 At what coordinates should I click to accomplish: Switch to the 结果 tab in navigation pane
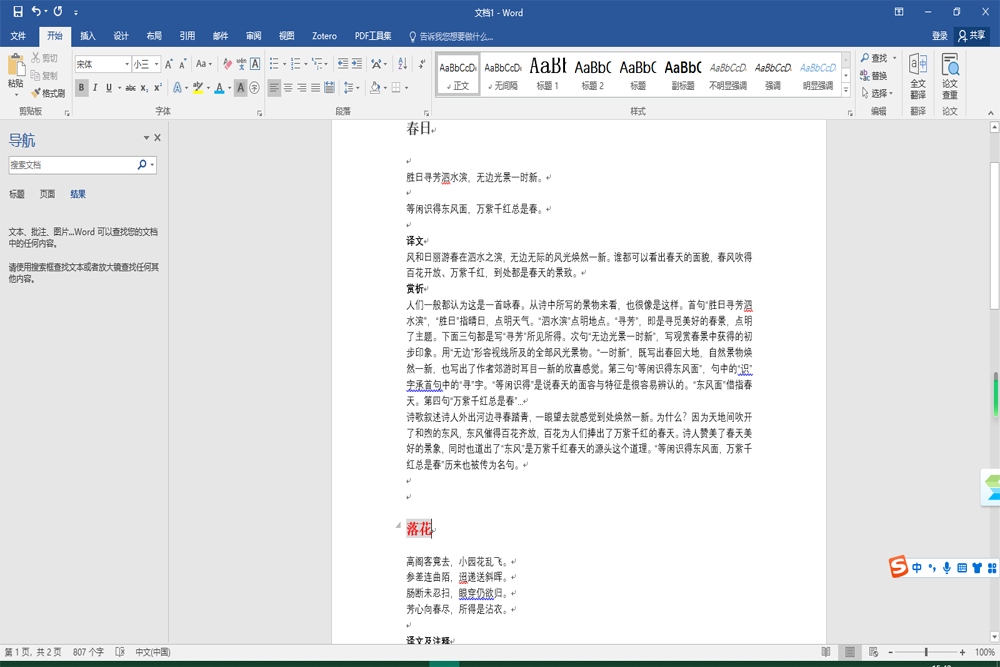click(x=77, y=194)
